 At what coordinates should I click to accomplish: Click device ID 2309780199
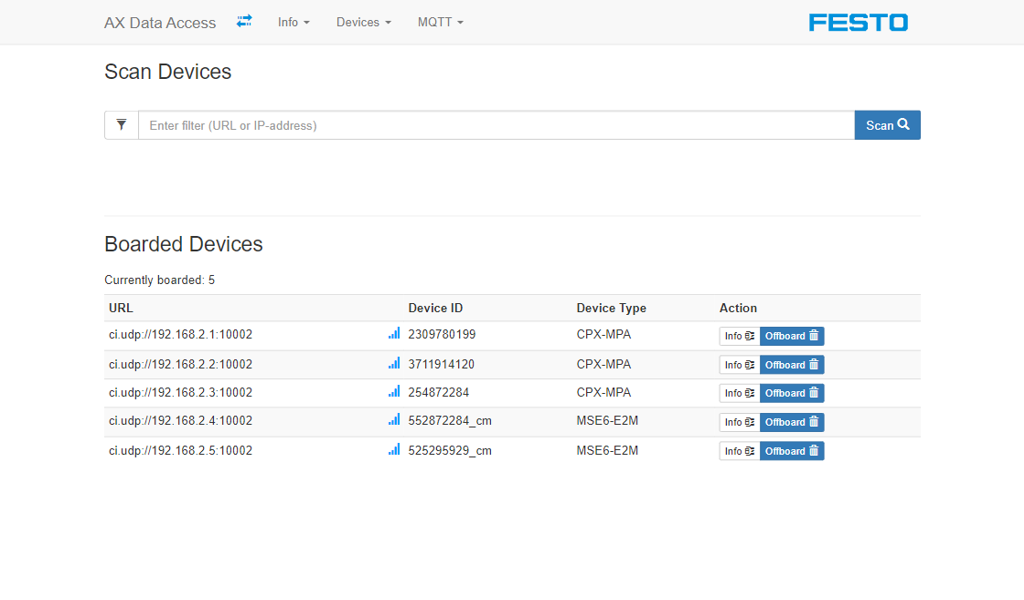[442, 334]
